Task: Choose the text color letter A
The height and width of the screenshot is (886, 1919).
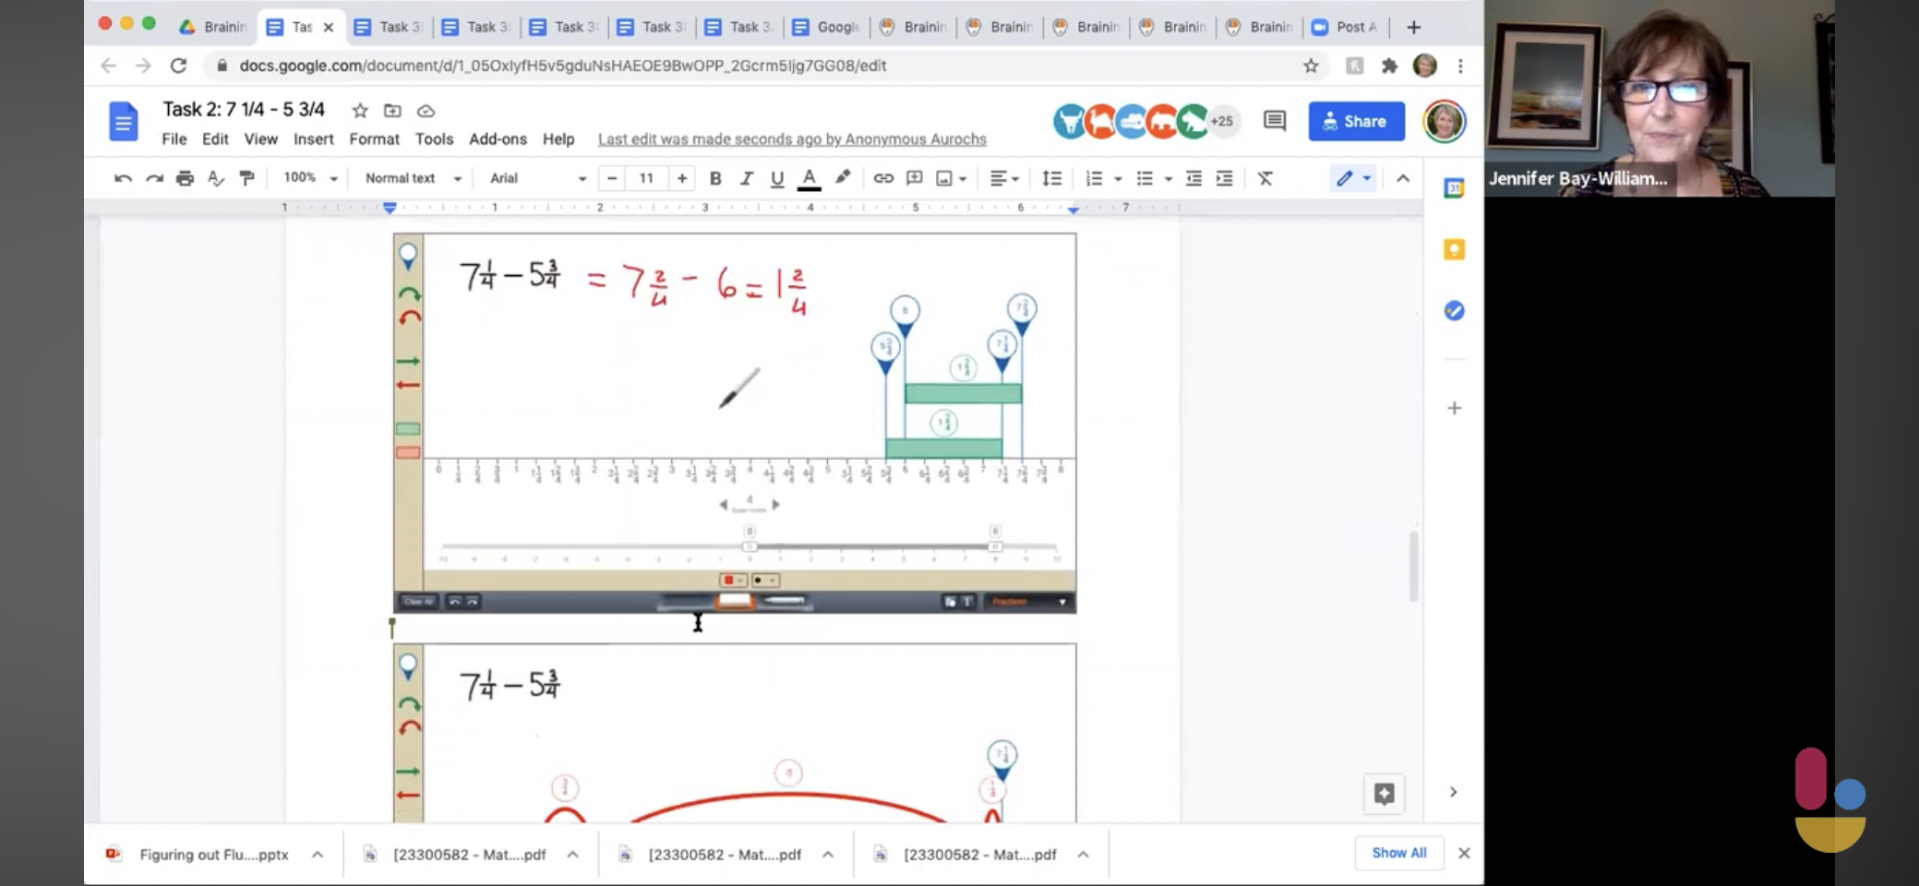Action: point(809,178)
